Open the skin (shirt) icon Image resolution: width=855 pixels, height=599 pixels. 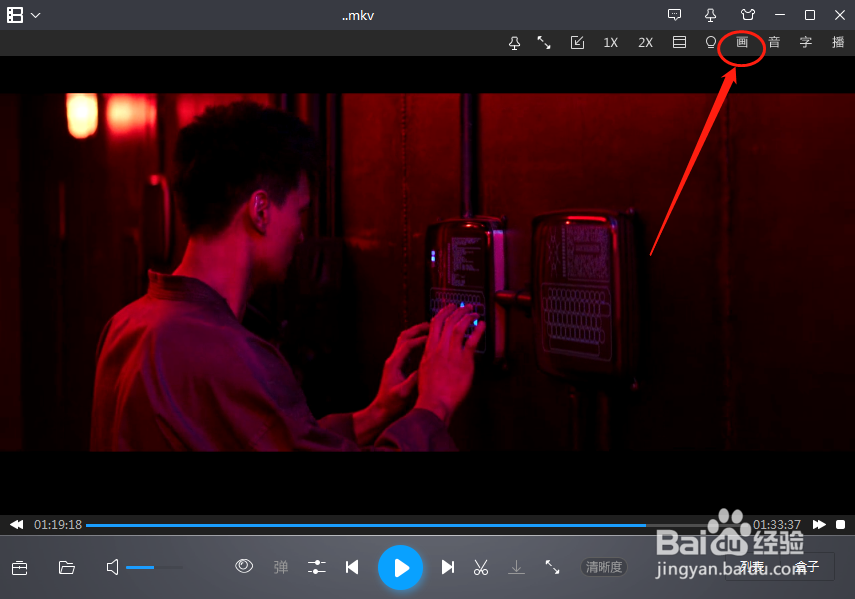pos(748,15)
